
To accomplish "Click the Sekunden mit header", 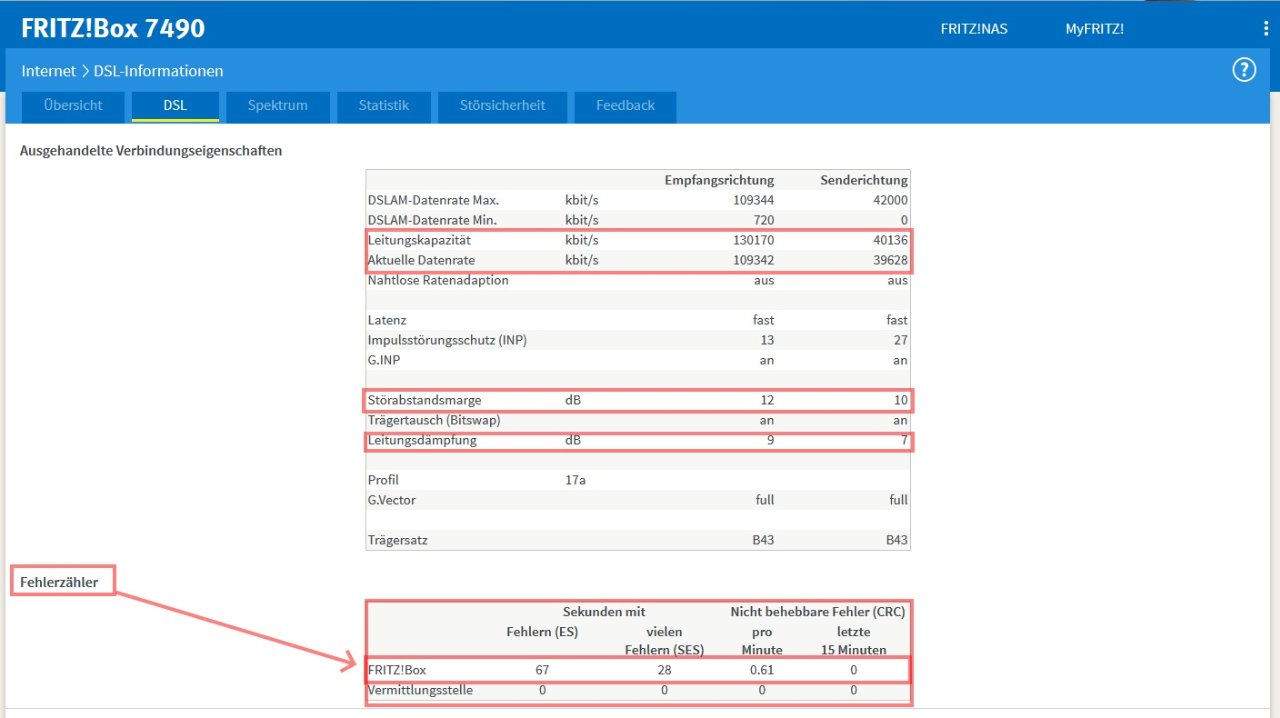I will coord(604,612).
